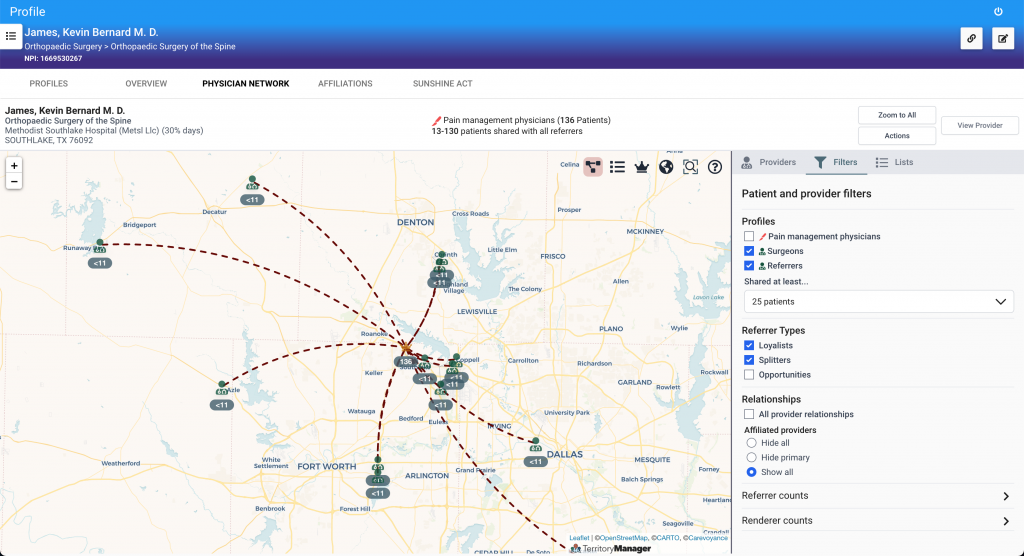
Task: Open the OpenStreetMap attribution link
Action: (x=624, y=538)
